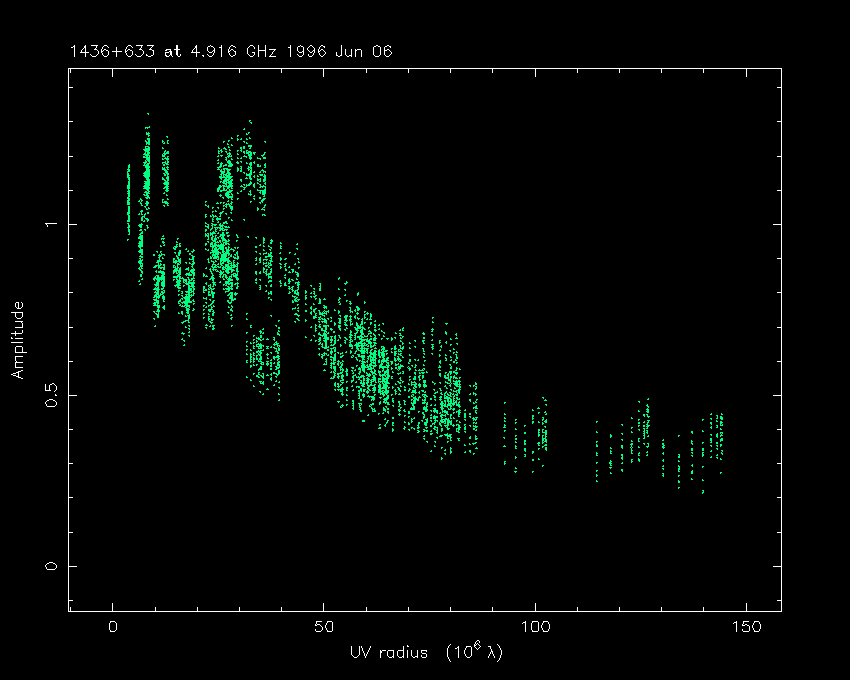Click the "1996 Jun 06" date in the title
Screen dimensions: 850x680
coord(342,51)
